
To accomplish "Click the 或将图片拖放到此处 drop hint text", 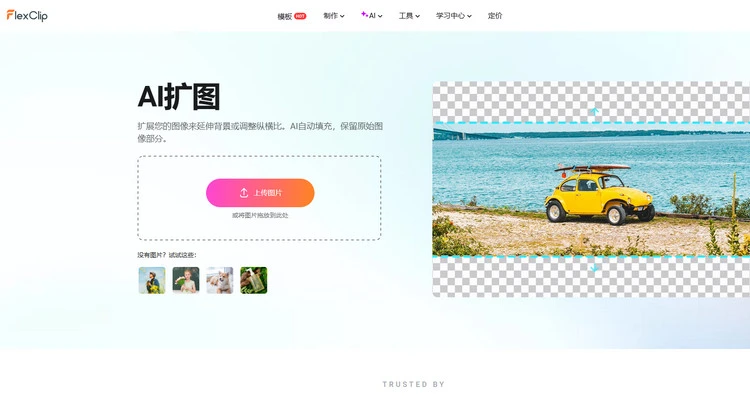I will 260,215.
